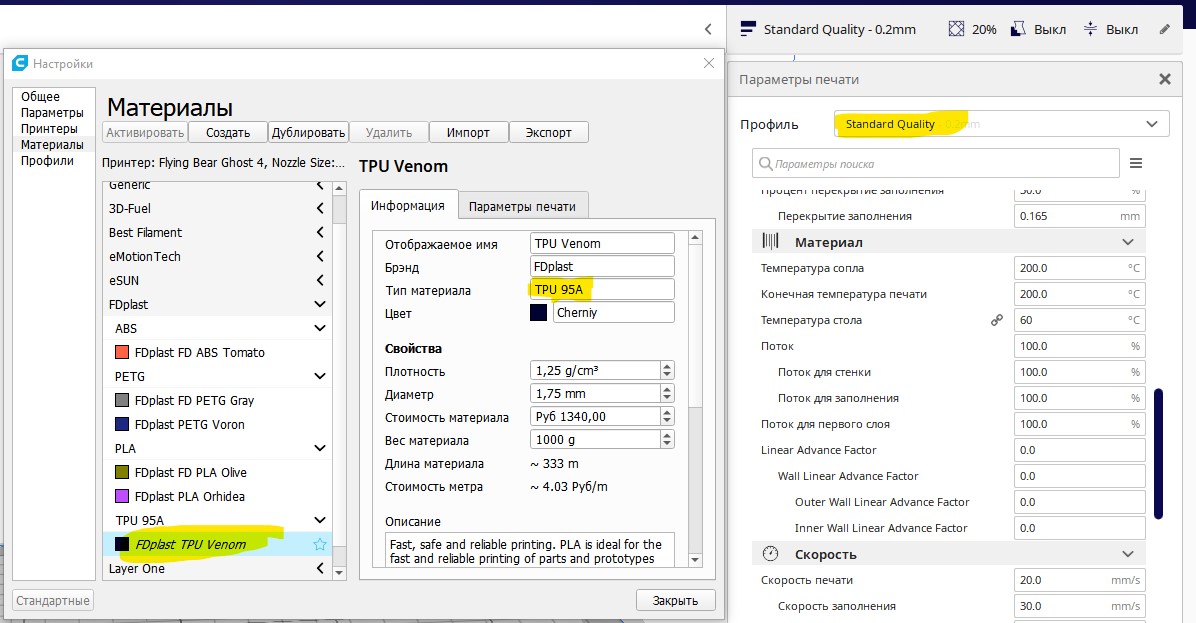Click FDplast PLA Orhidea purple swatch
Viewport: 1196px width, 623px height.
(x=121, y=496)
